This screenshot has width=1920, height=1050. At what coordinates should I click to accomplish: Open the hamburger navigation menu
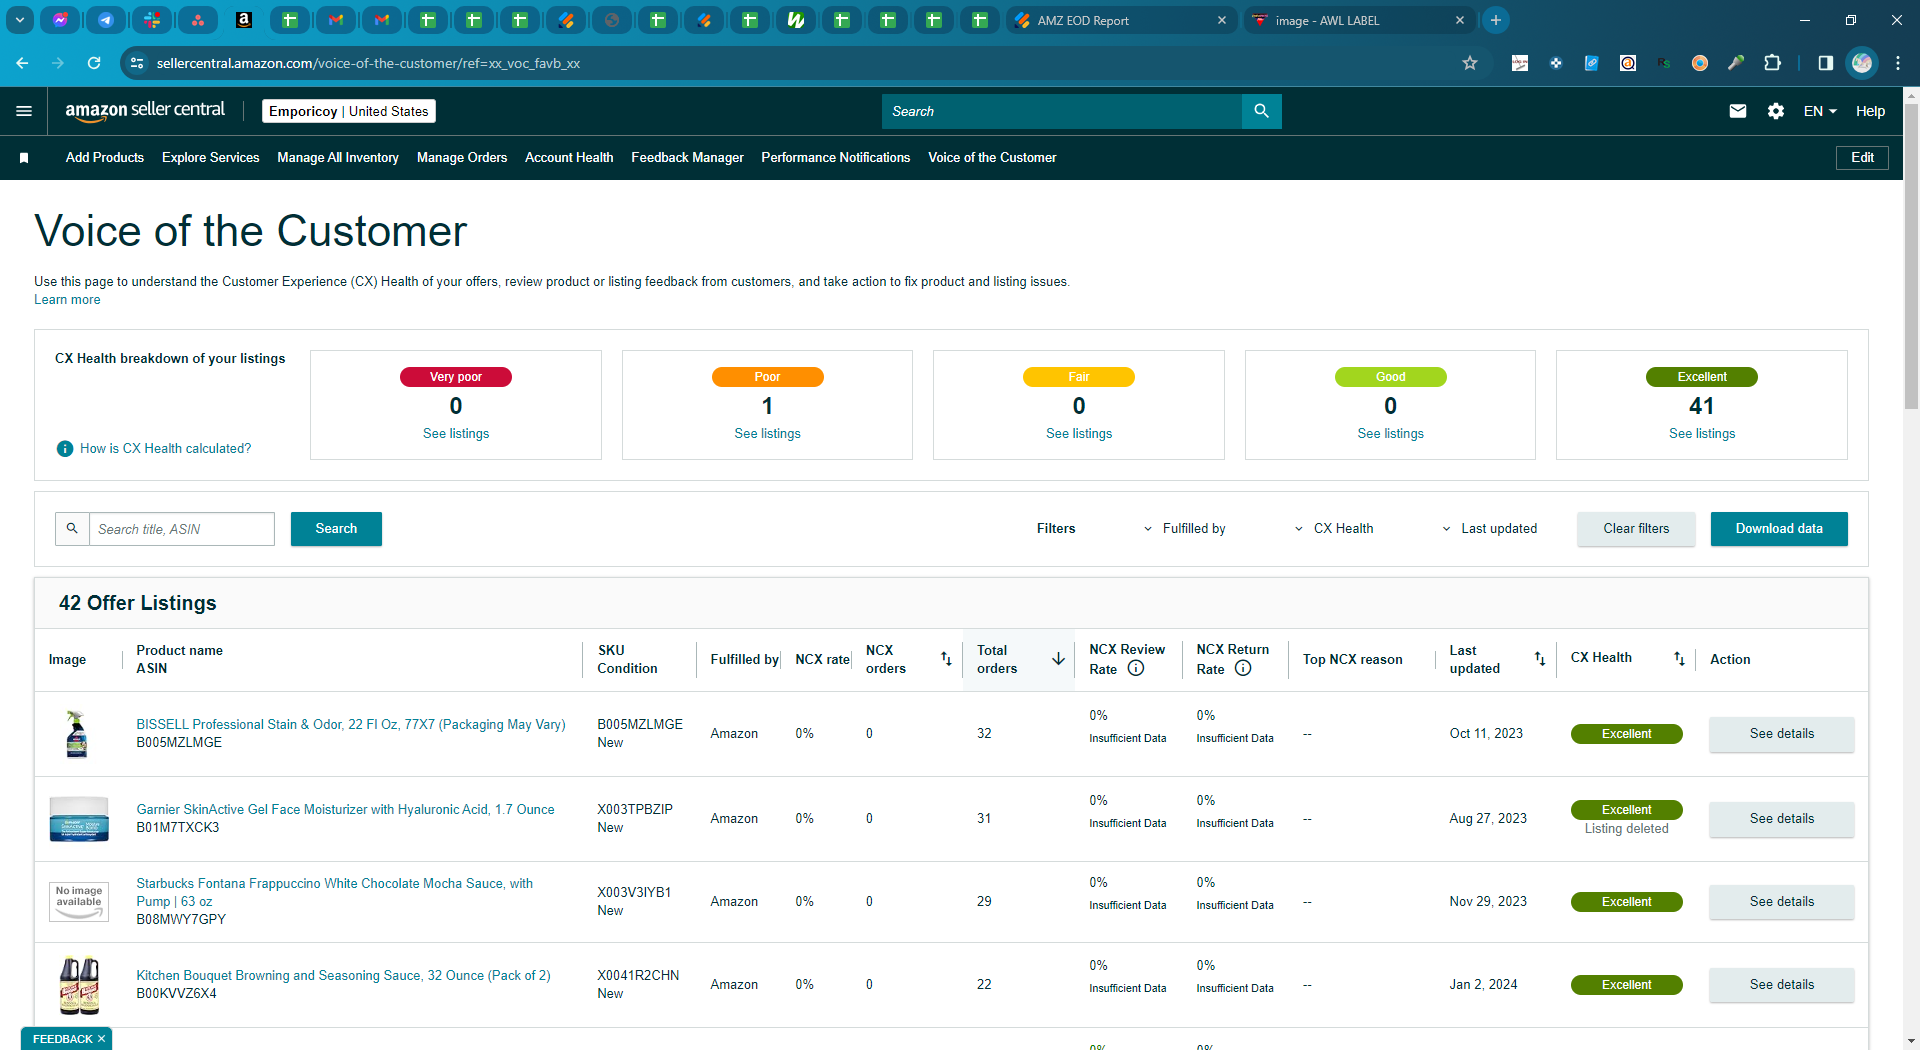(24, 111)
